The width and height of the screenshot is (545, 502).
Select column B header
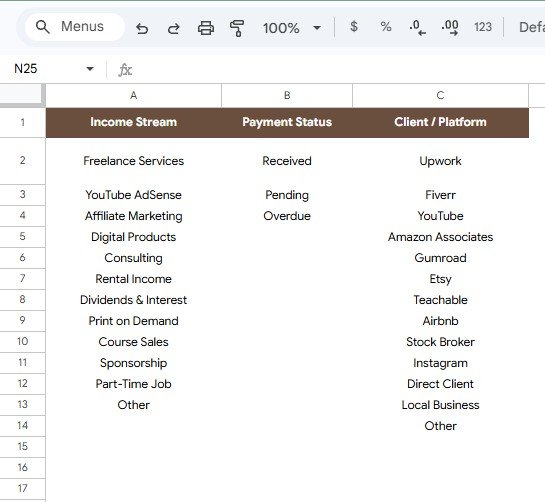pyautogui.click(x=287, y=96)
